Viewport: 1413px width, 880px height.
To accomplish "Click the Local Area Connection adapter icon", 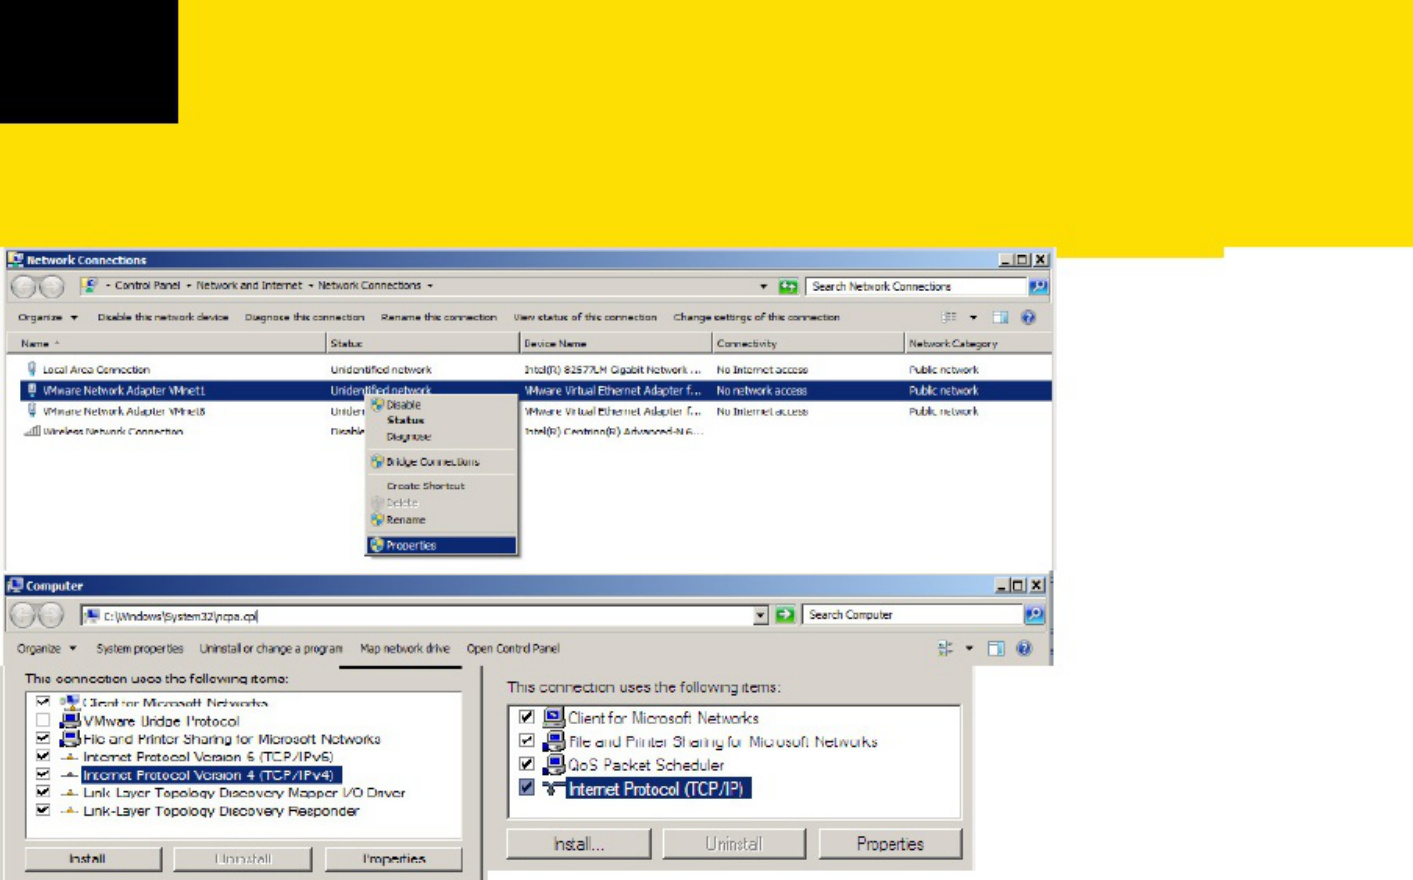I will coord(32,369).
